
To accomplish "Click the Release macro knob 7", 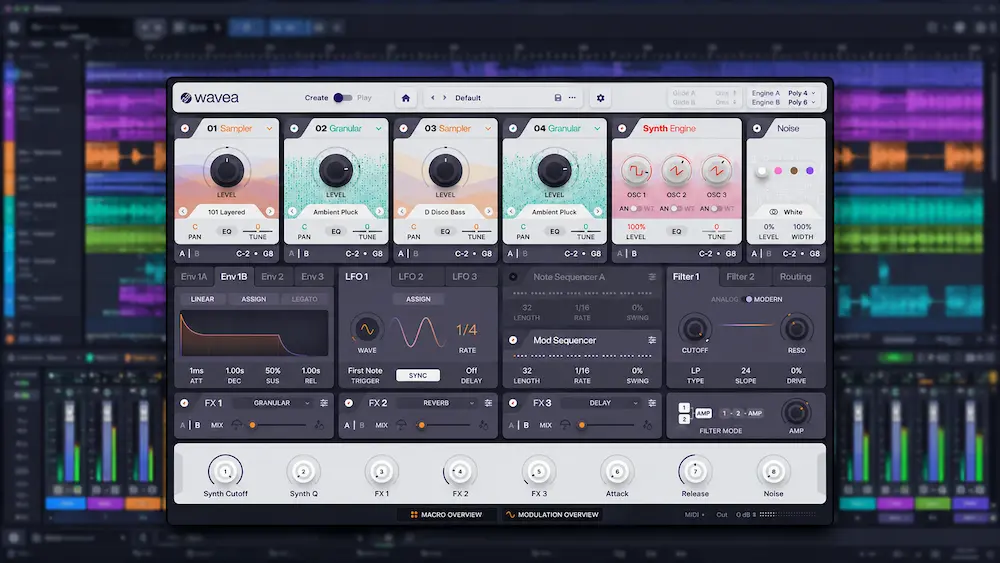I will tap(695, 472).
